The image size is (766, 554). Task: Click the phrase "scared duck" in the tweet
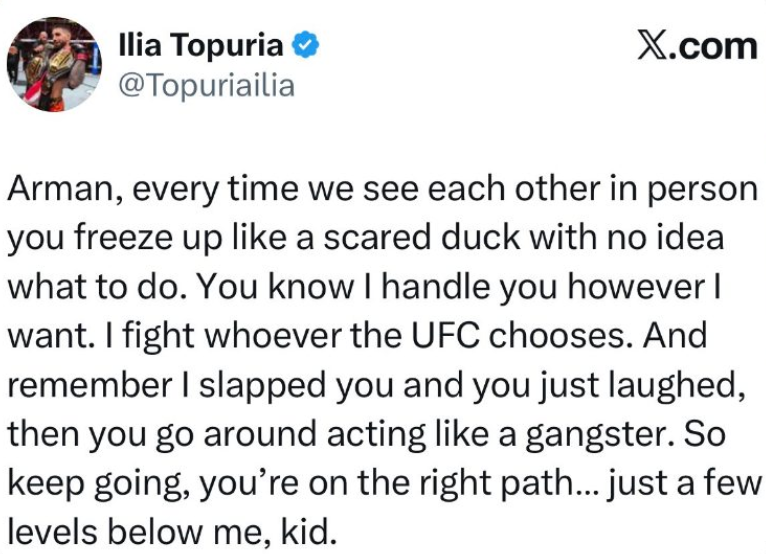(376, 237)
